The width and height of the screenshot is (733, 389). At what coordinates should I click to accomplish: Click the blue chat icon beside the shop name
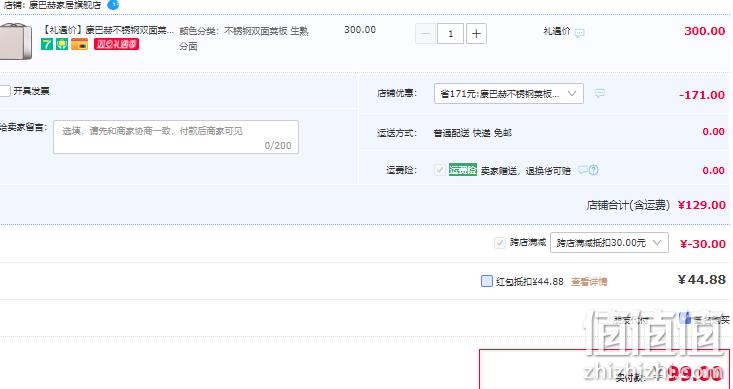[x=113, y=5]
